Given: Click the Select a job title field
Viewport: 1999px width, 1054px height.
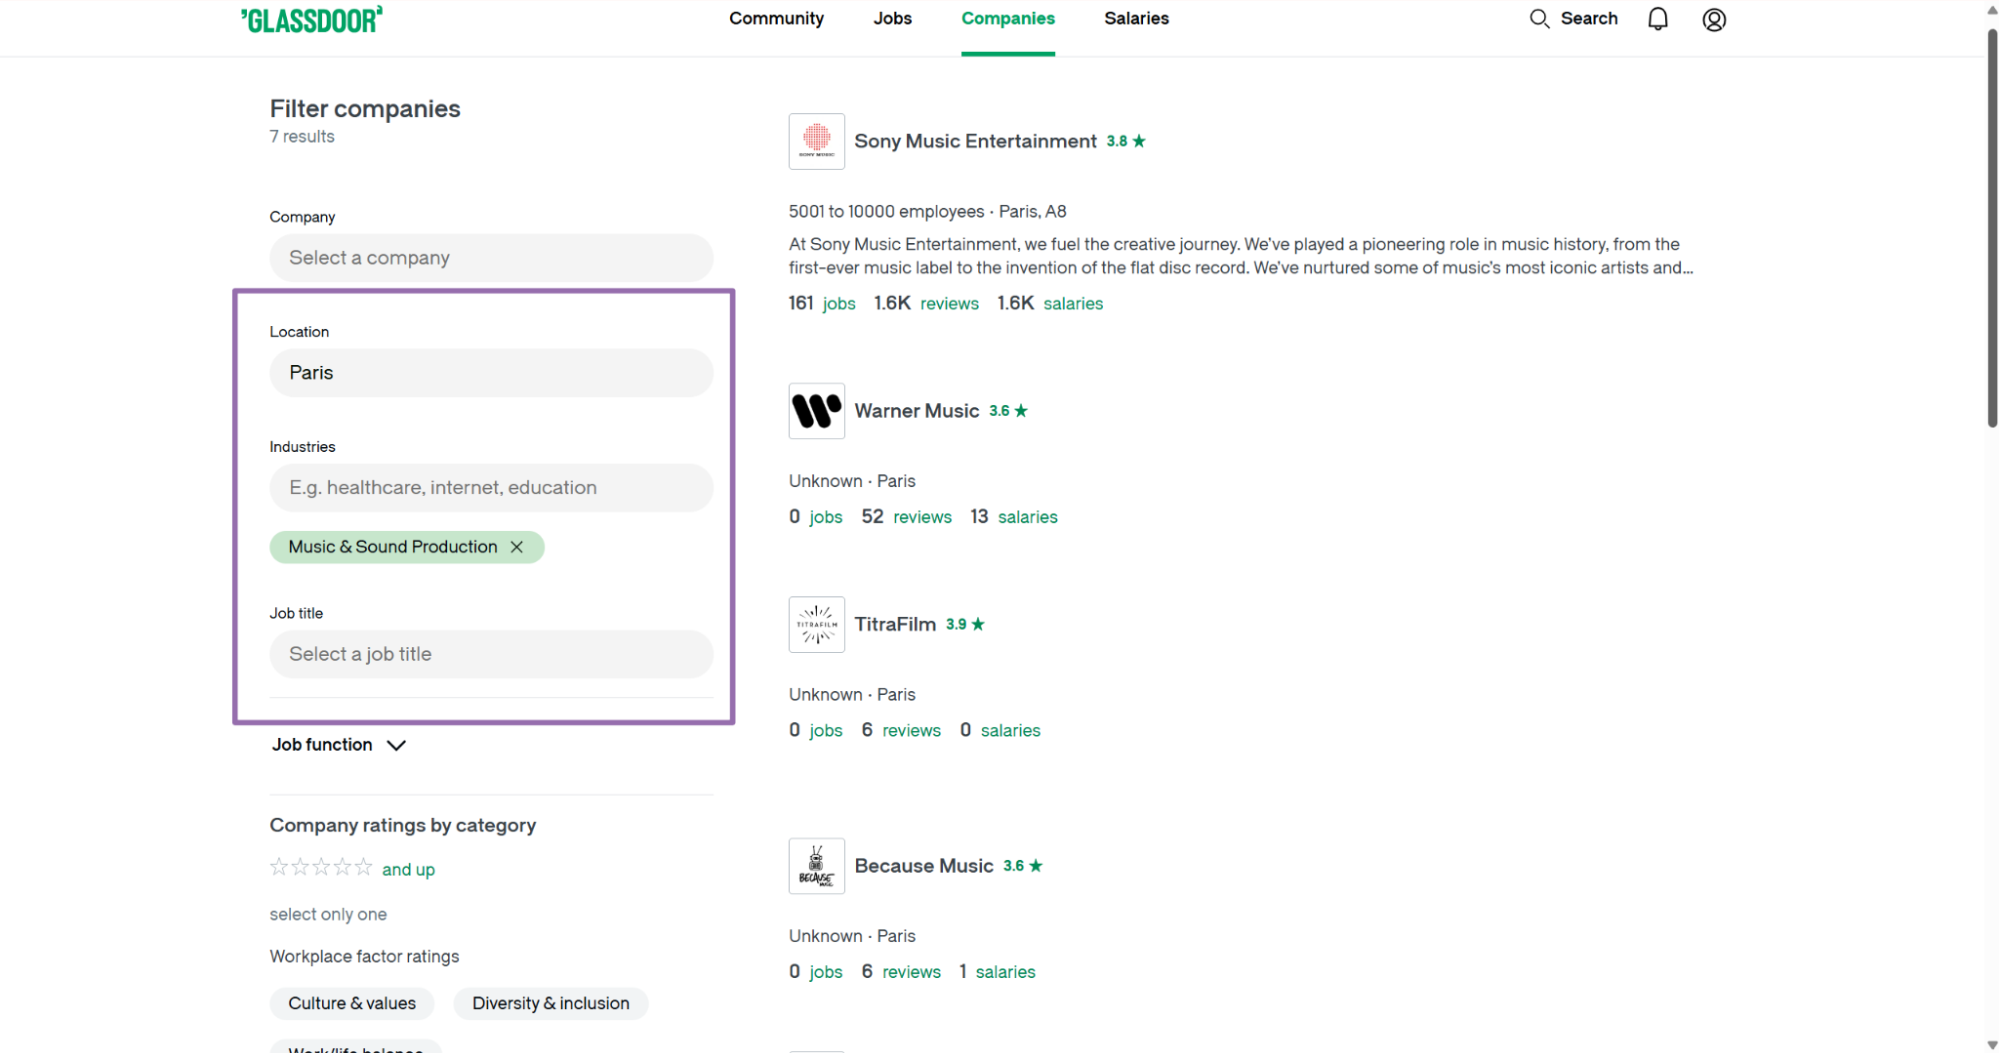Looking at the screenshot, I should [491, 654].
